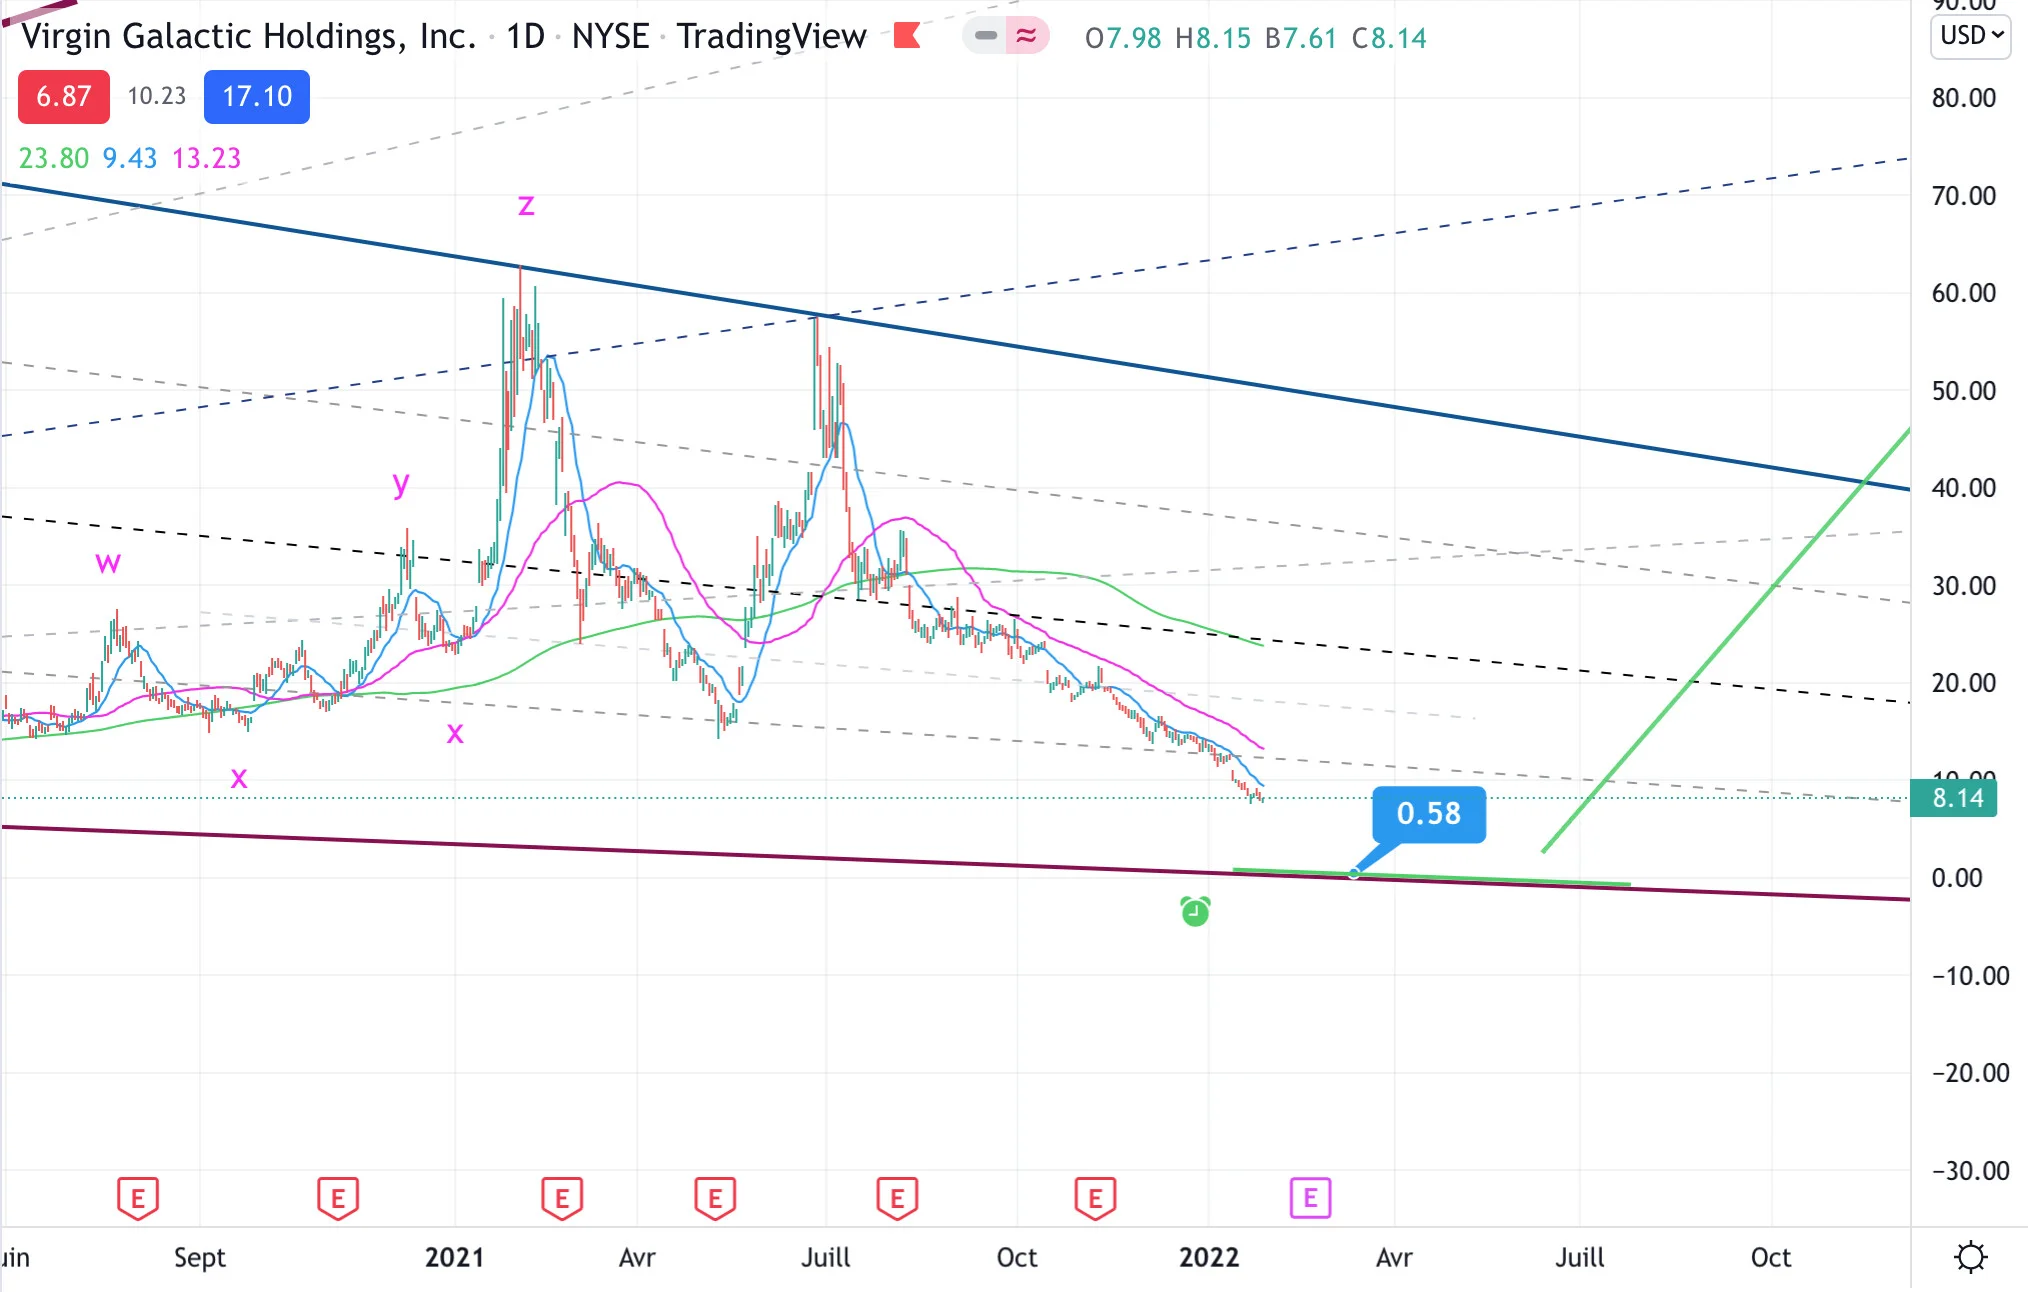The image size is (2028, 1292).
Task: Click the TradingView source label
Action: pos(771,36)
